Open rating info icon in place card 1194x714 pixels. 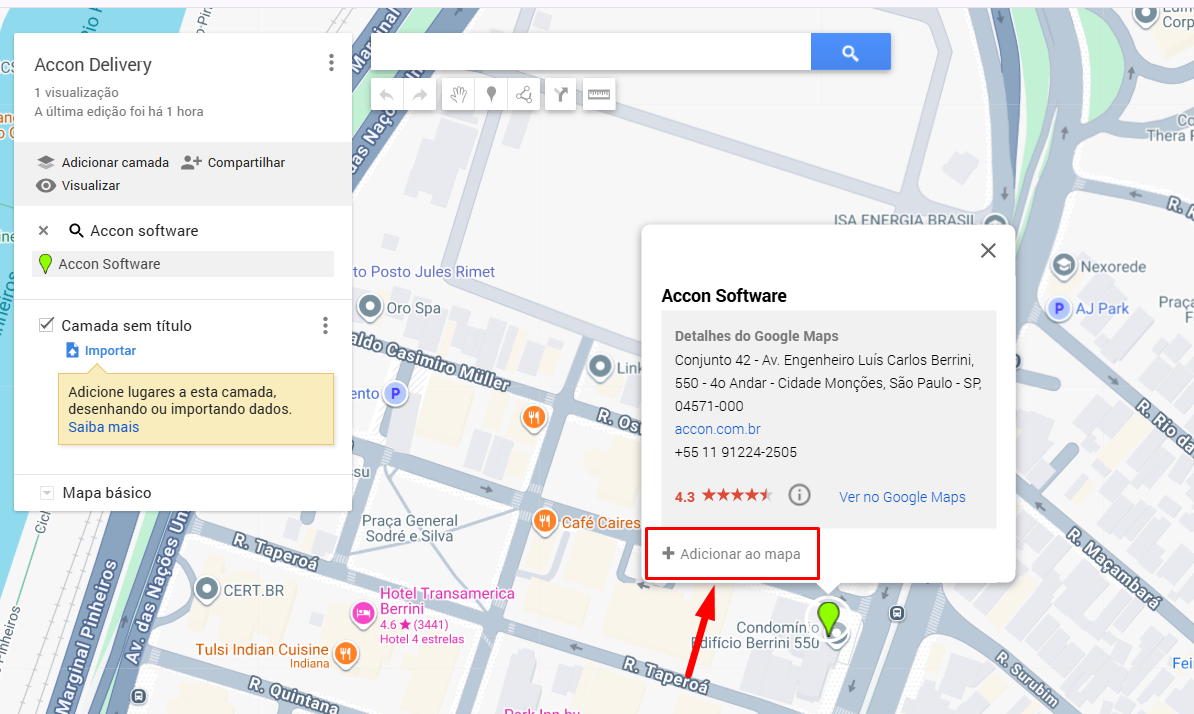[x=798, y=495]
